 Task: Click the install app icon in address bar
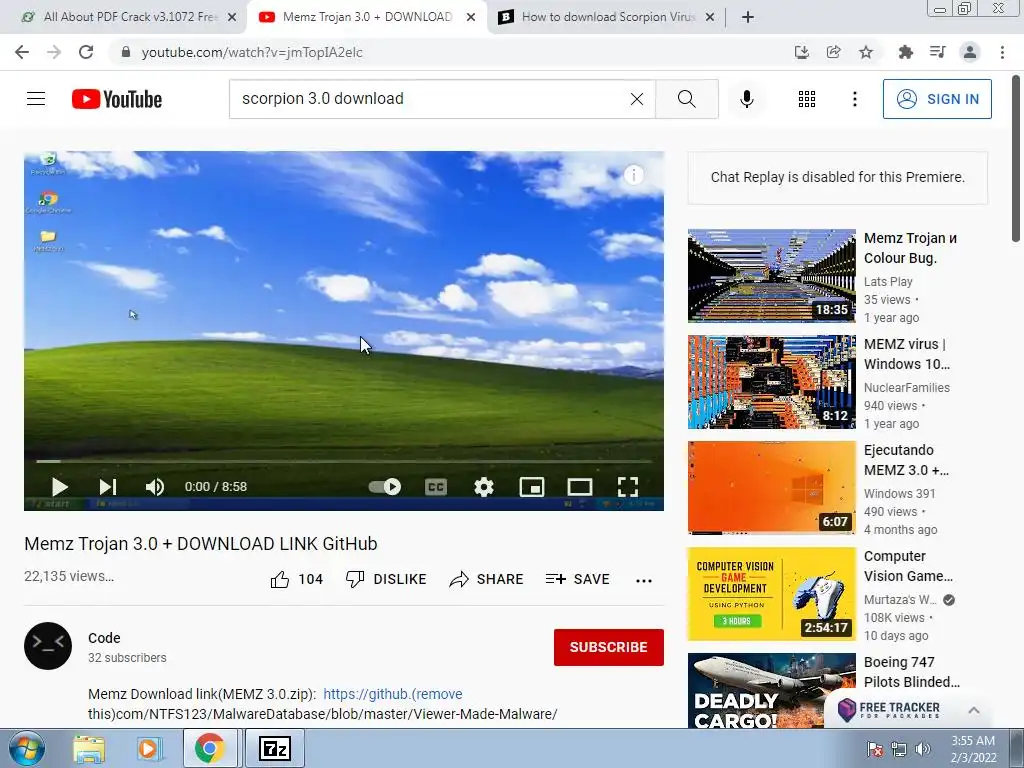tap(802, 52)
